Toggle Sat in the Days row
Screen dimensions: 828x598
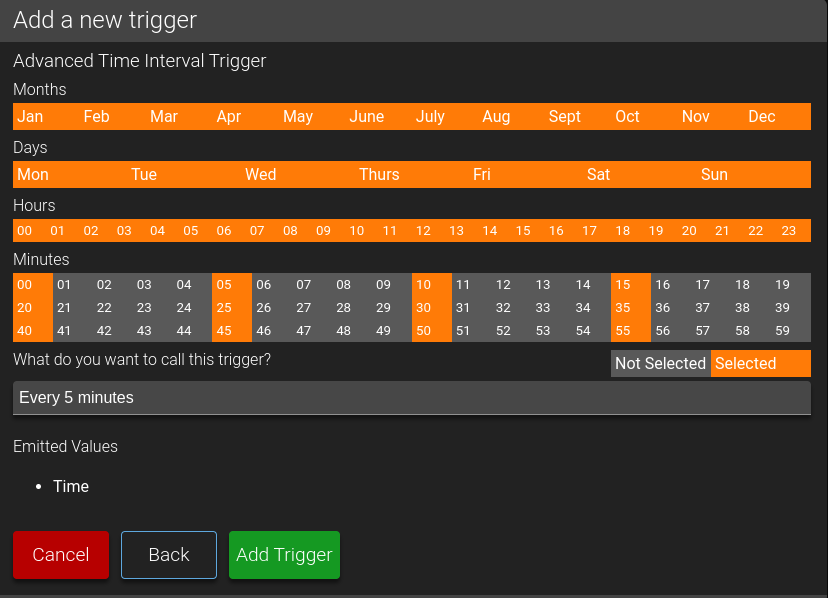point(598,175)
